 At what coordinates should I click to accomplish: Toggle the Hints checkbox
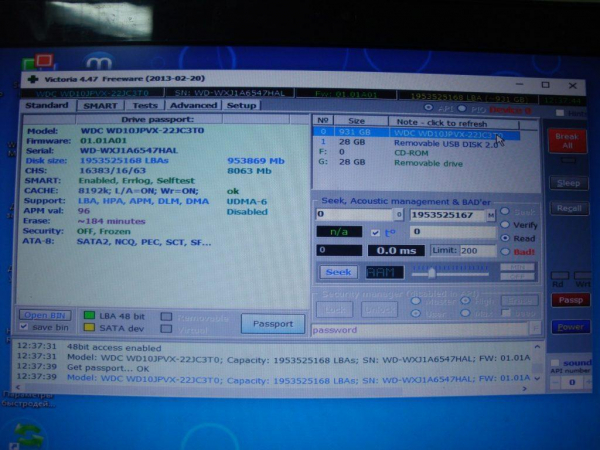click(x=560, y=113)
